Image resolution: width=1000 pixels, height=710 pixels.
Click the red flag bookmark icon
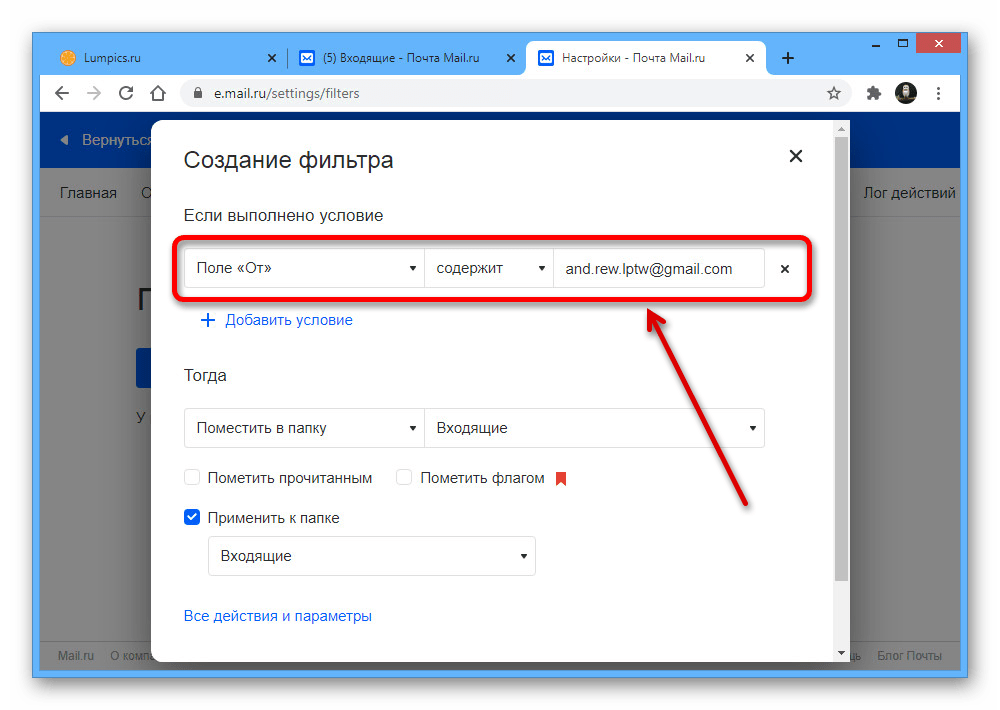[x=561, y=478]
